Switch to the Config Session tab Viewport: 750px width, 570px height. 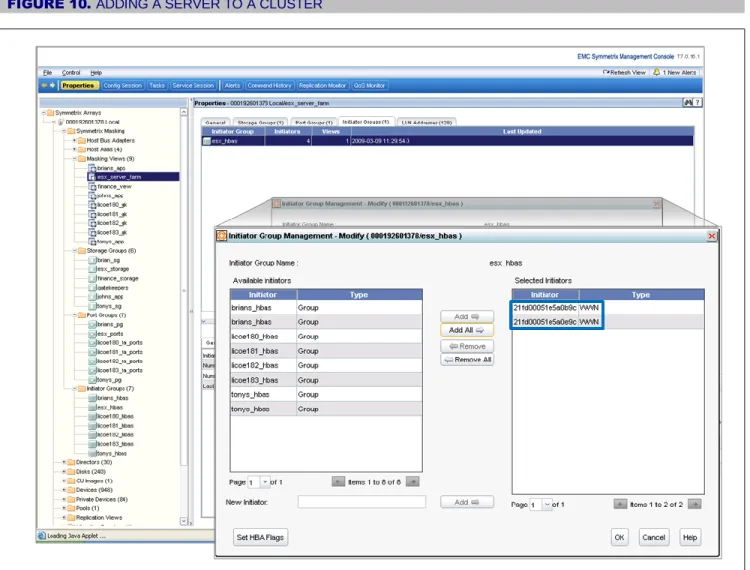pyautogui.click(x=122, y=86)
